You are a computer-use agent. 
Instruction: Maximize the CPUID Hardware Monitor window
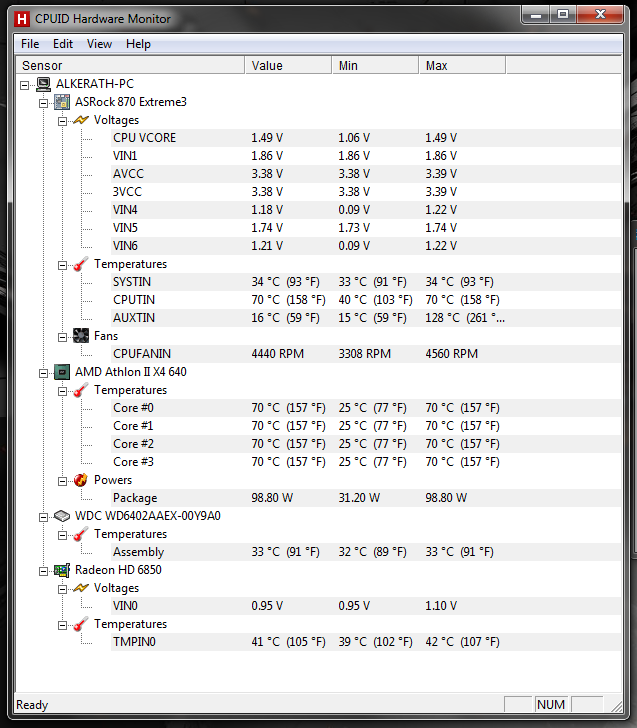(563, 15)
